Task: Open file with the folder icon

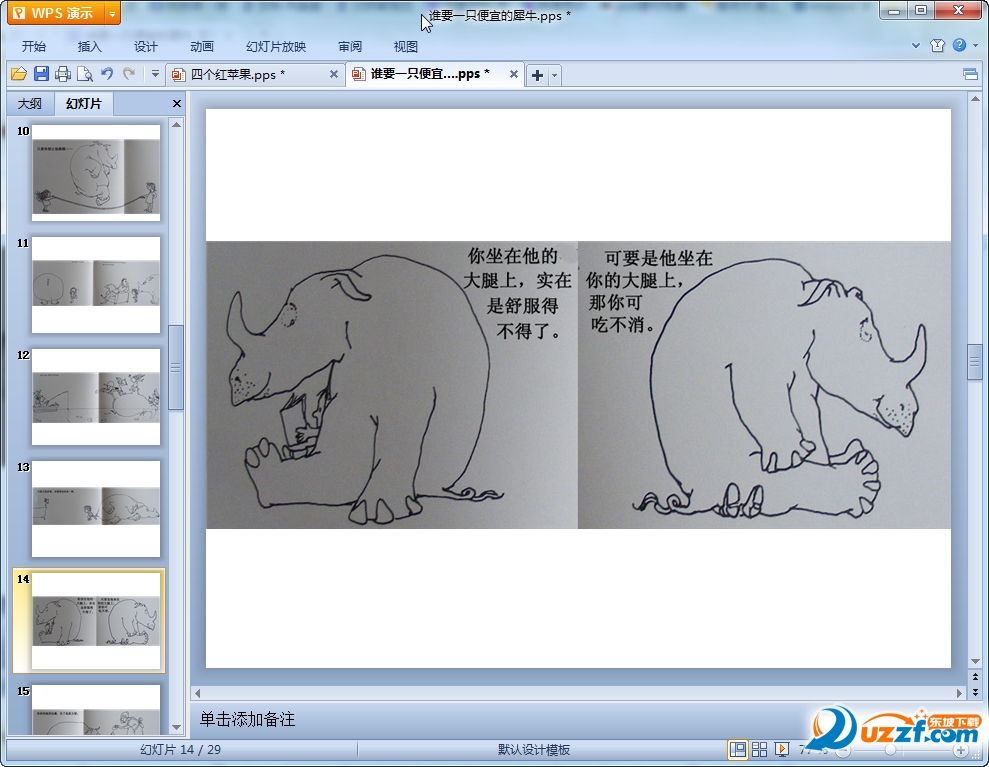Action: point(19,74)
